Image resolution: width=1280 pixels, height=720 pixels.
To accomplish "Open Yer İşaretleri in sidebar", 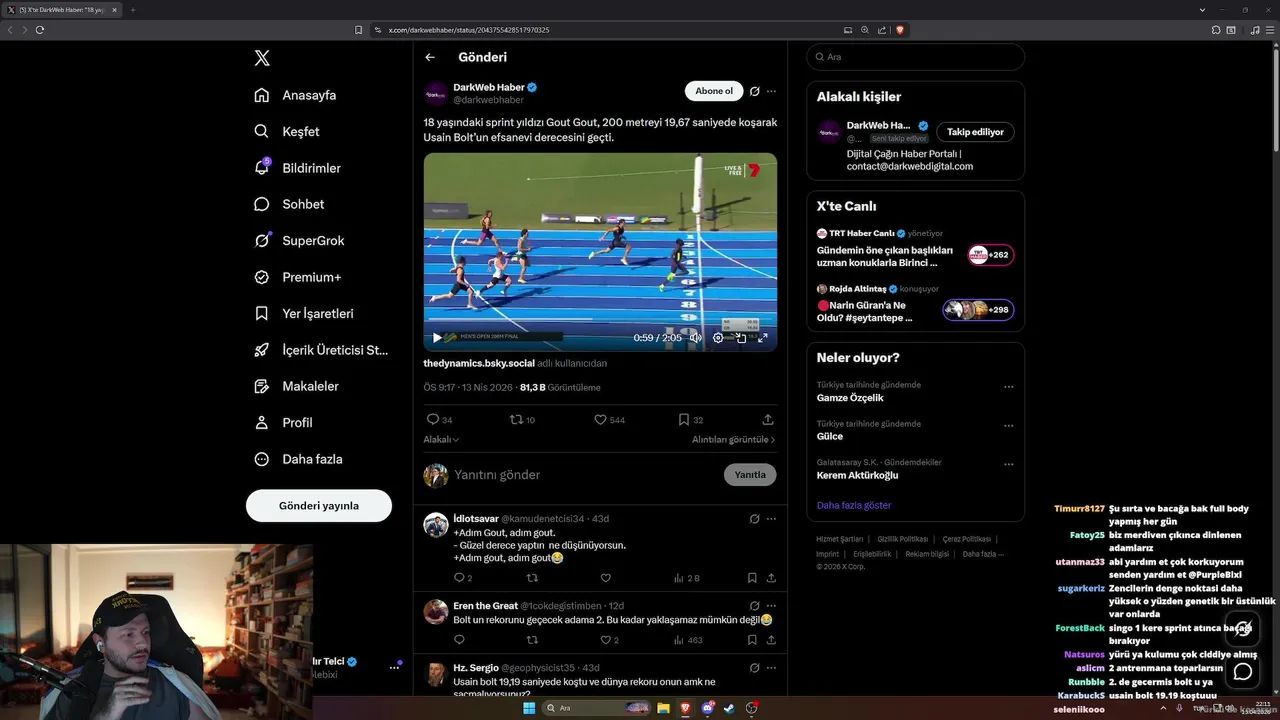I will tap(304, 313).
